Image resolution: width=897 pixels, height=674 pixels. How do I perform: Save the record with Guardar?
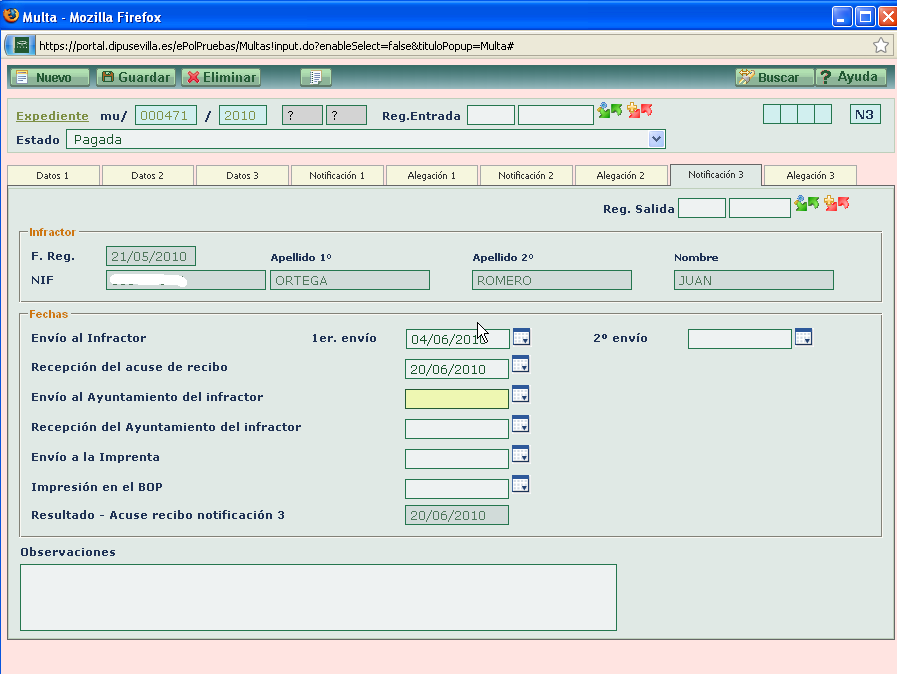136,77
